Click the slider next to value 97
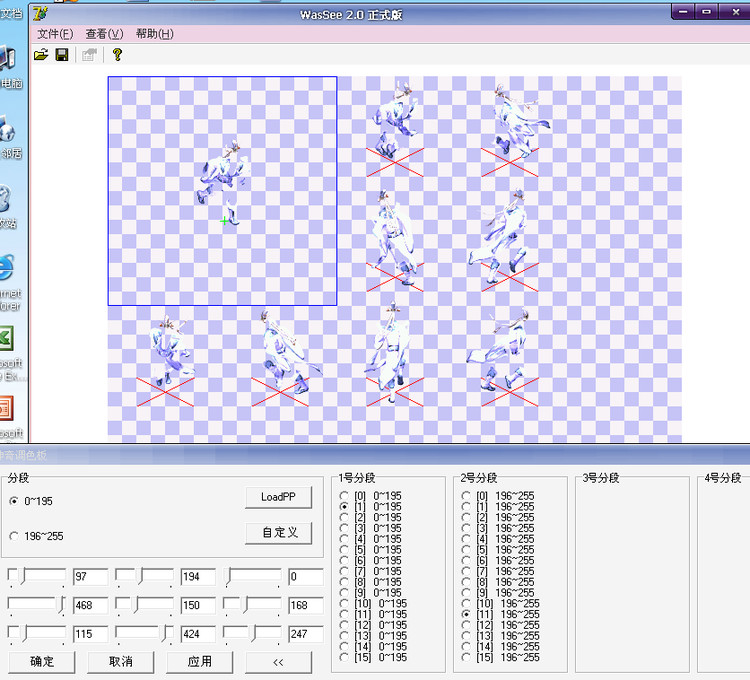 click(x=37, y=577)
